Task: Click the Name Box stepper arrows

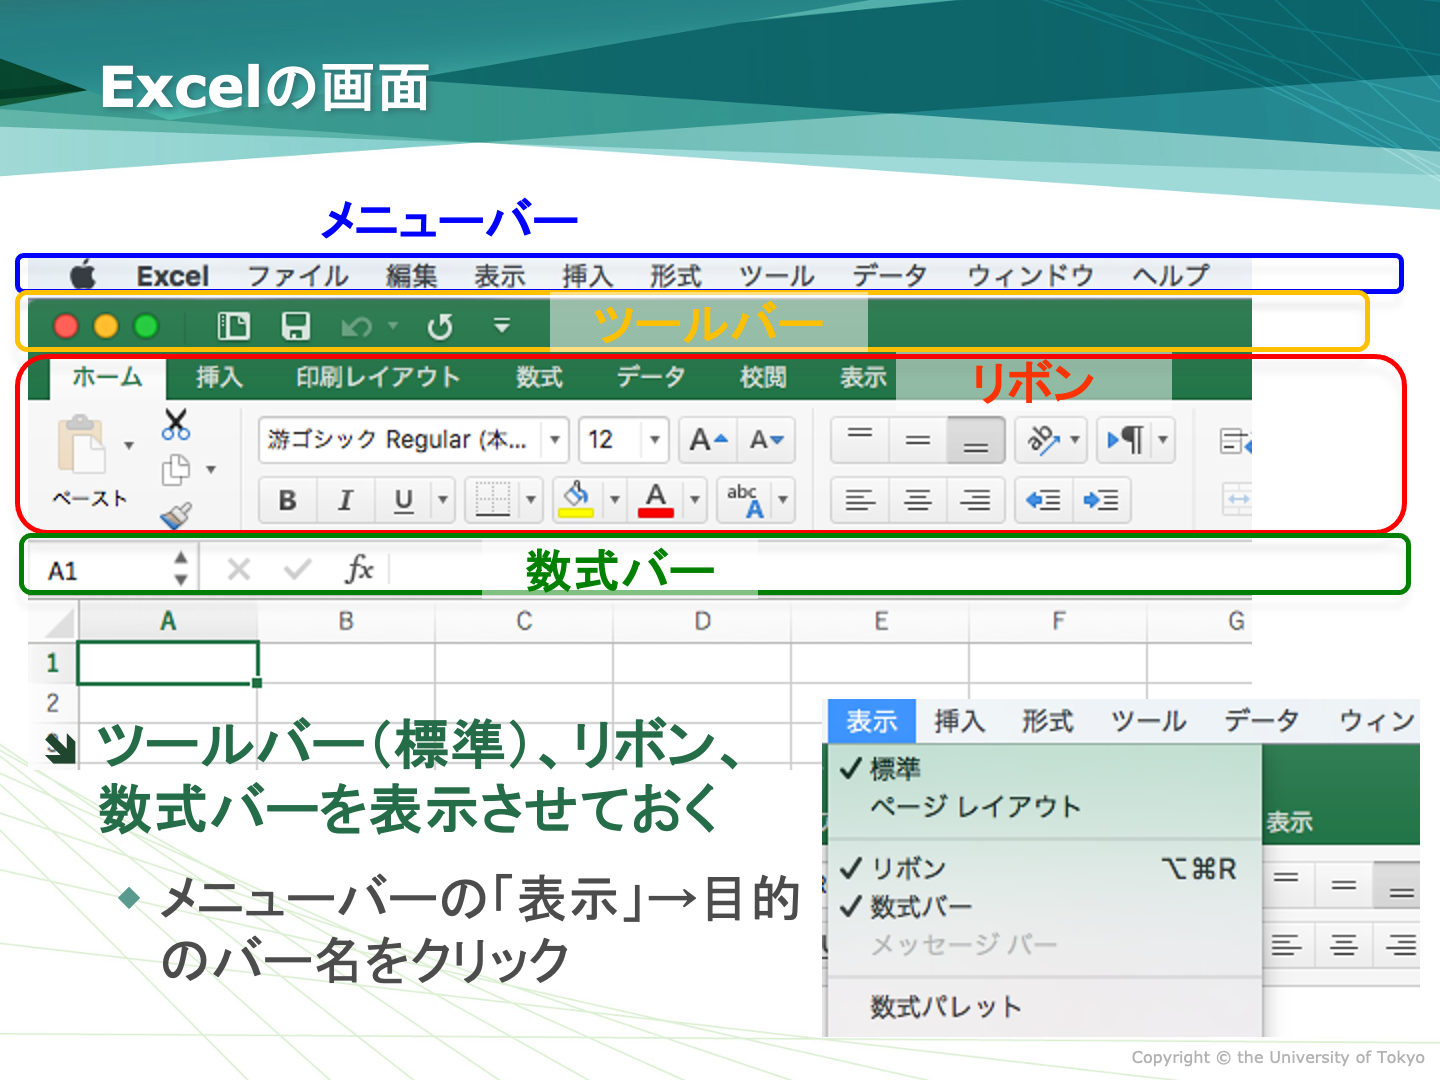Action: point(181,568)
